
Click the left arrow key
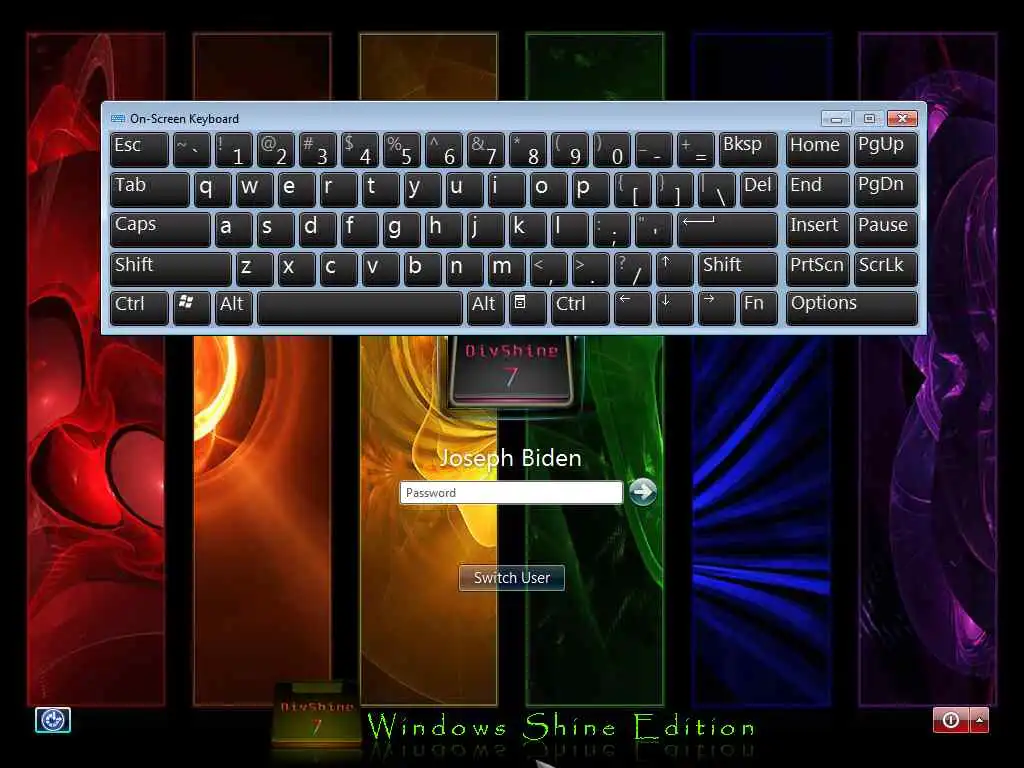click(632, 308)
